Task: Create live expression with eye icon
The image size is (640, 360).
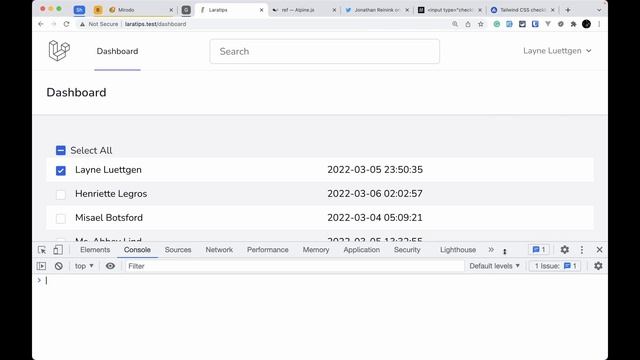Action: point(110,266)
